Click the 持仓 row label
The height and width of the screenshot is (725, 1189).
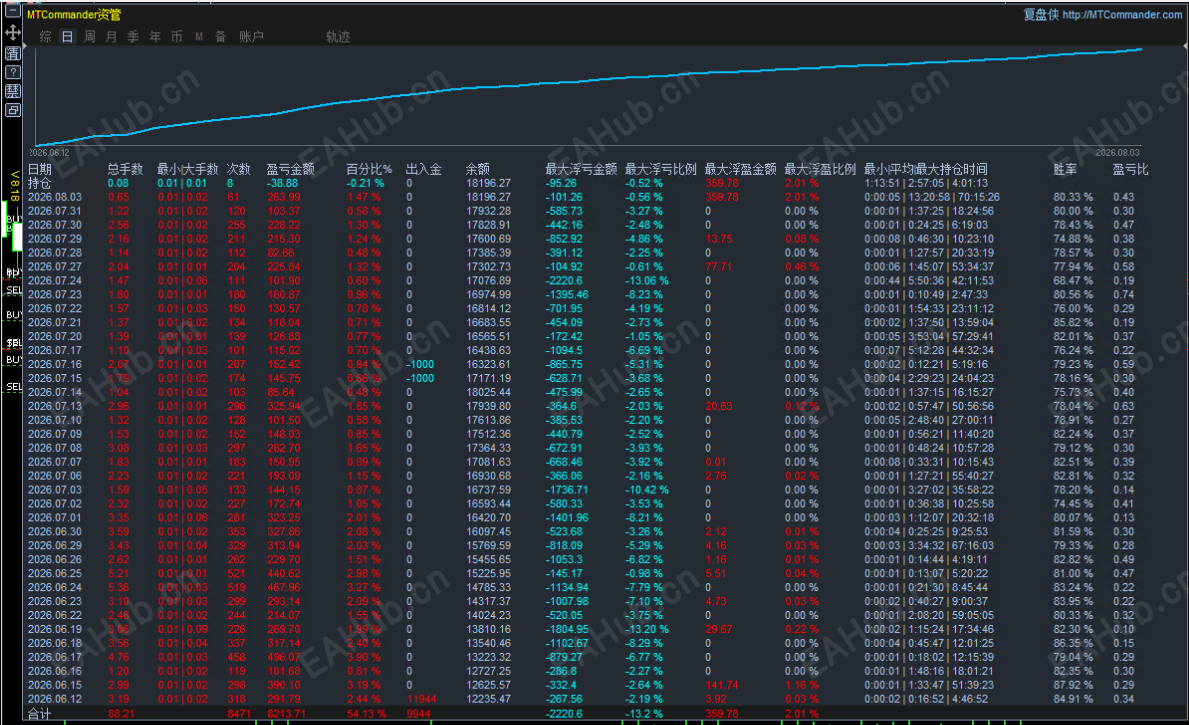pyautogui.click(x=40, y=183)
